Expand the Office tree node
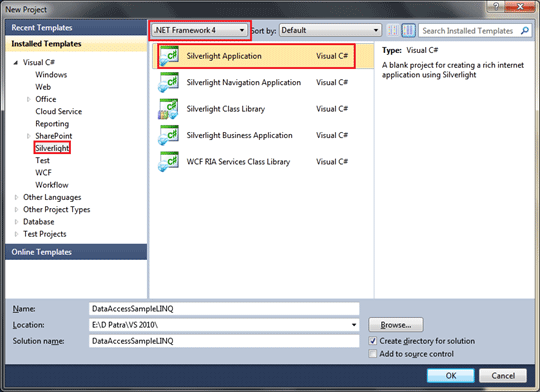 29,100
